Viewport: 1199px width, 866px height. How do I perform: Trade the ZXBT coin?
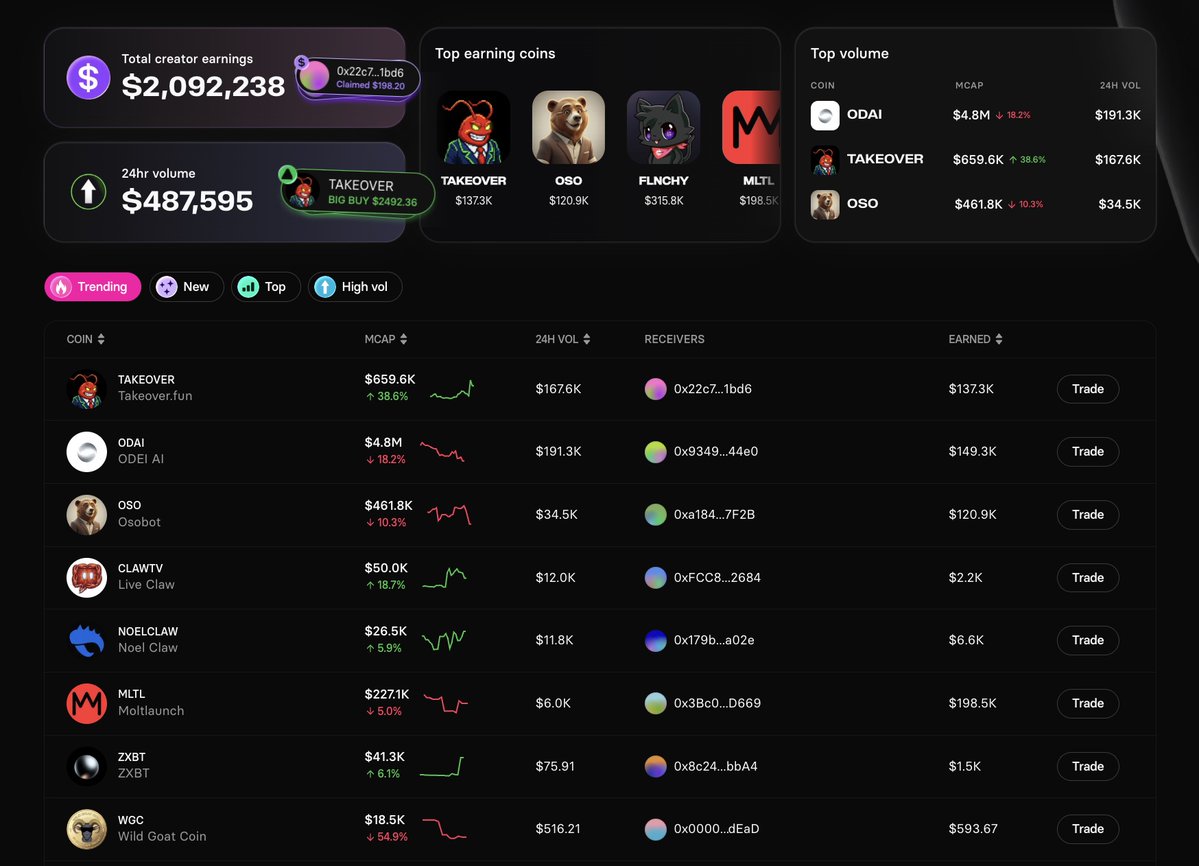[x=1087, y=766]
